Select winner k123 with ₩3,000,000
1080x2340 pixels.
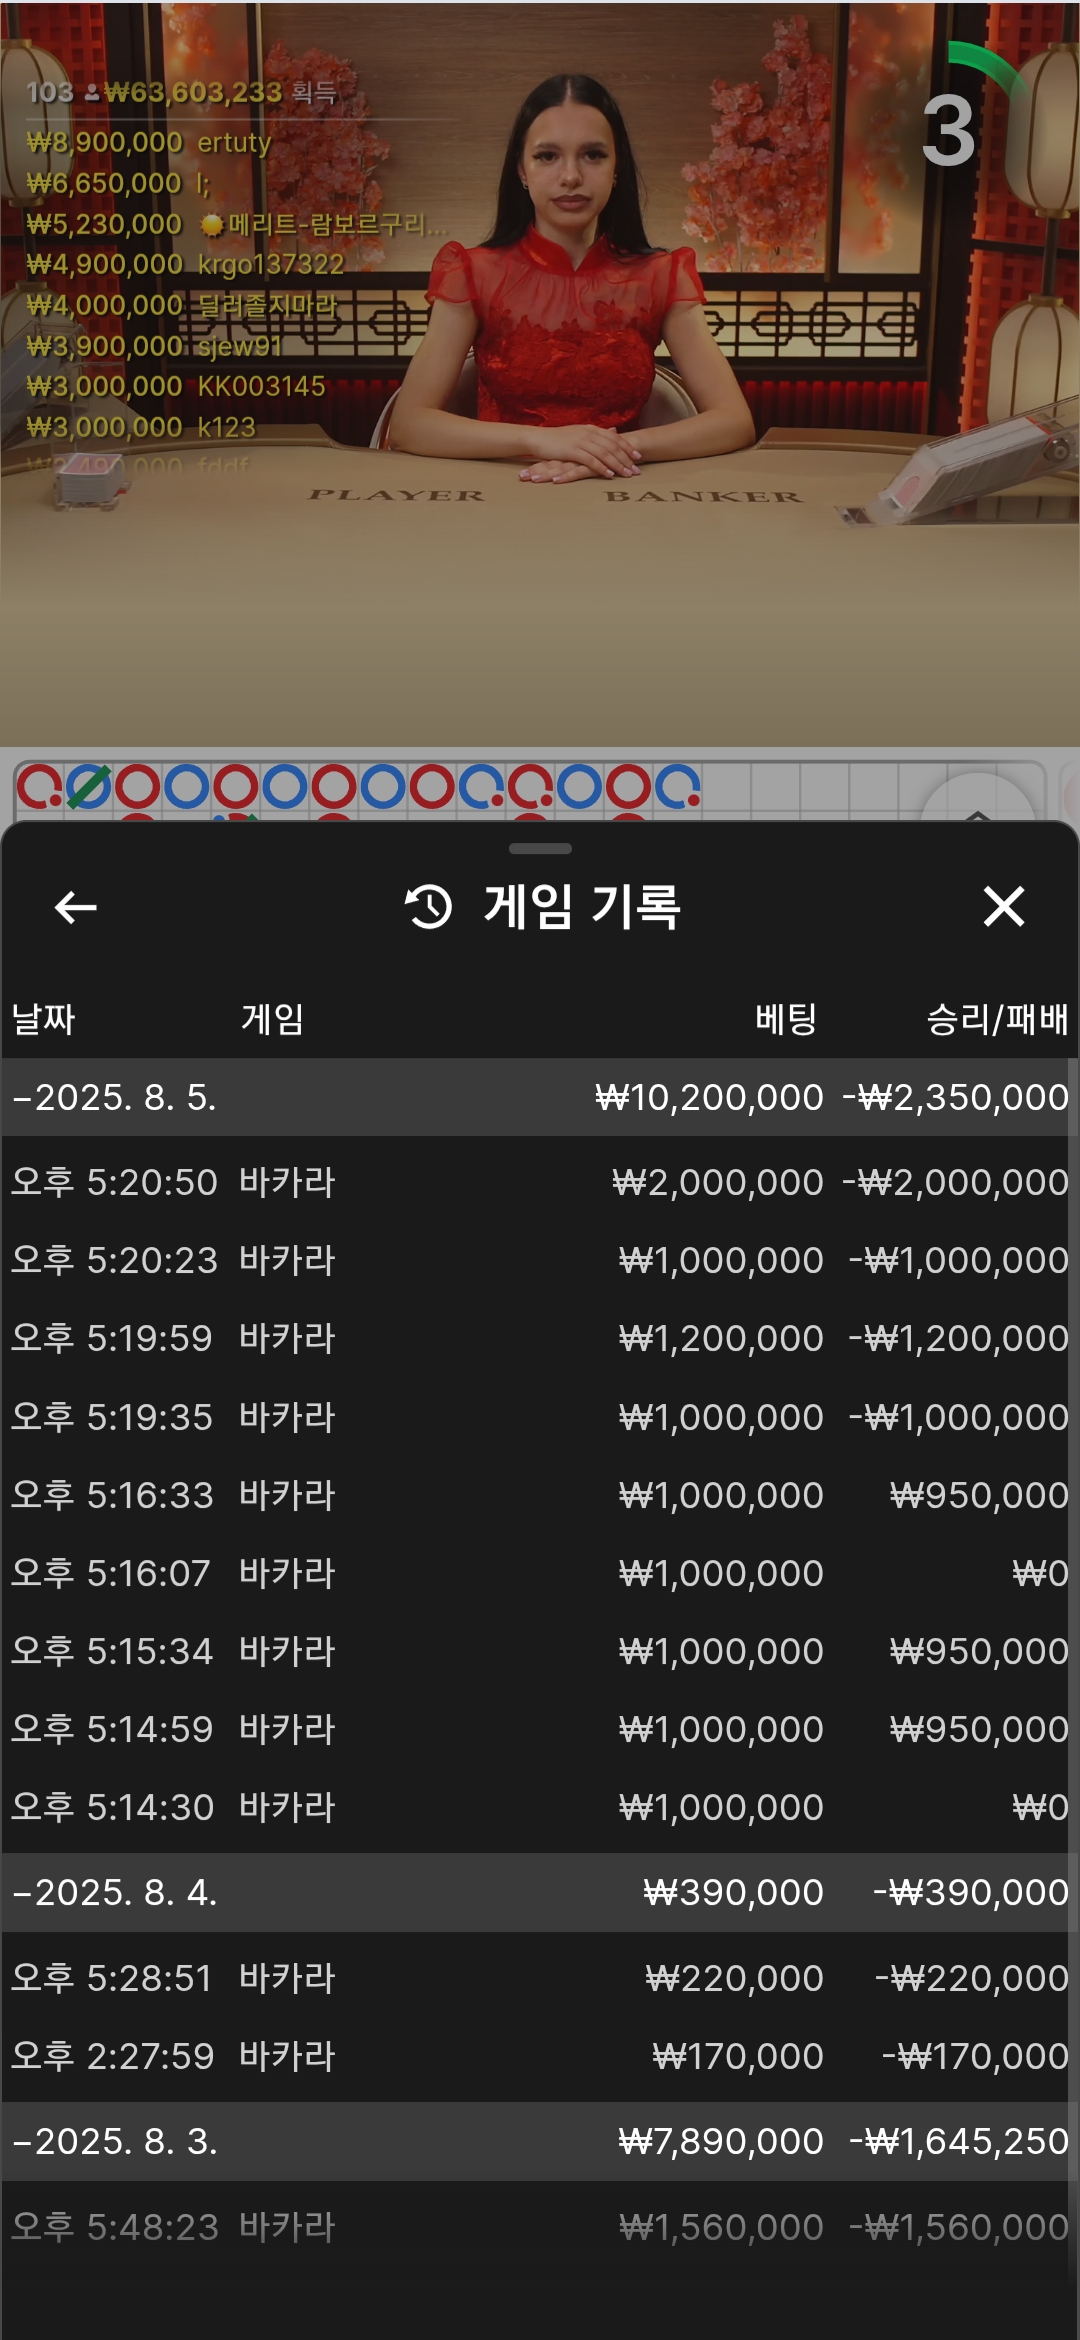141,427
